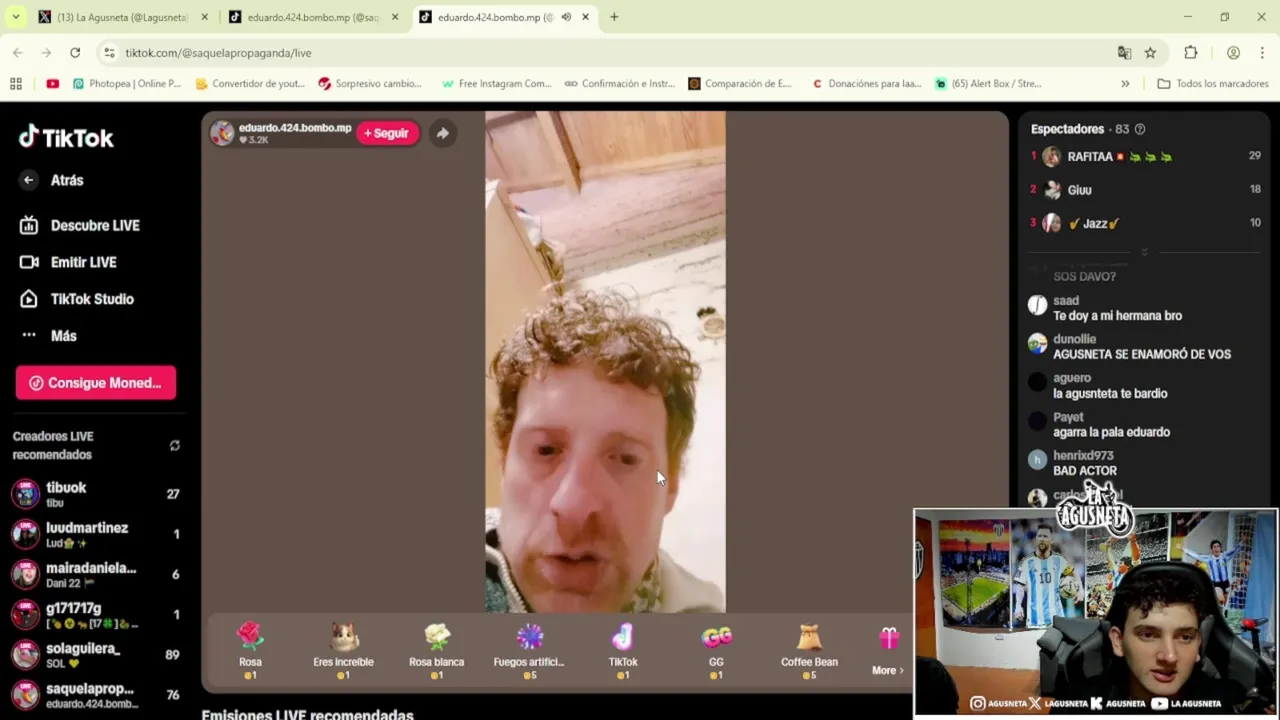The image size is (1280, 720).
Task: Open mairadaniela live creator
Action: [96, 574]
